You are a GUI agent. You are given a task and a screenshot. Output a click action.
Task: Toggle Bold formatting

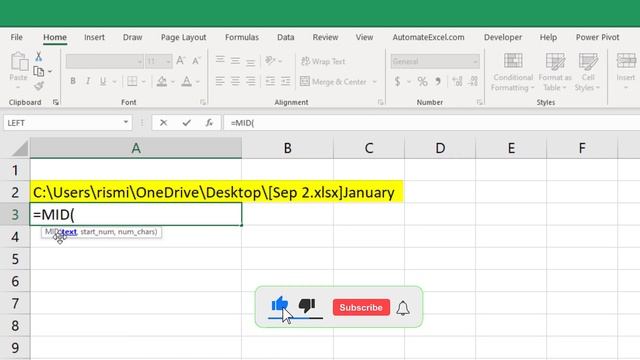pos(73,81)
